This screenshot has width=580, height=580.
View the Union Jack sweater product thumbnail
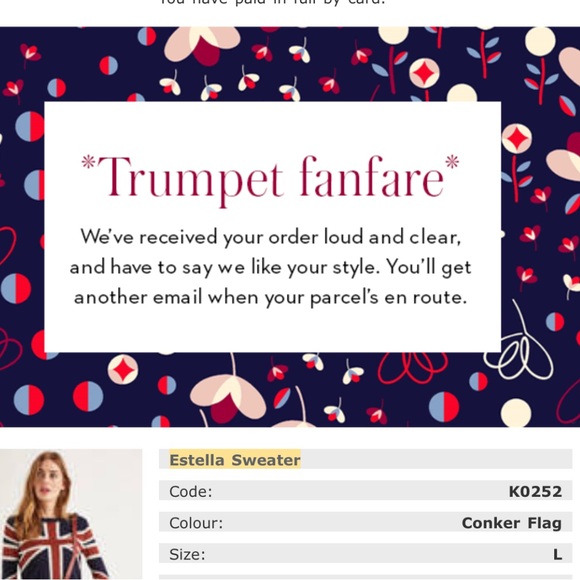(x=71, y=514)
